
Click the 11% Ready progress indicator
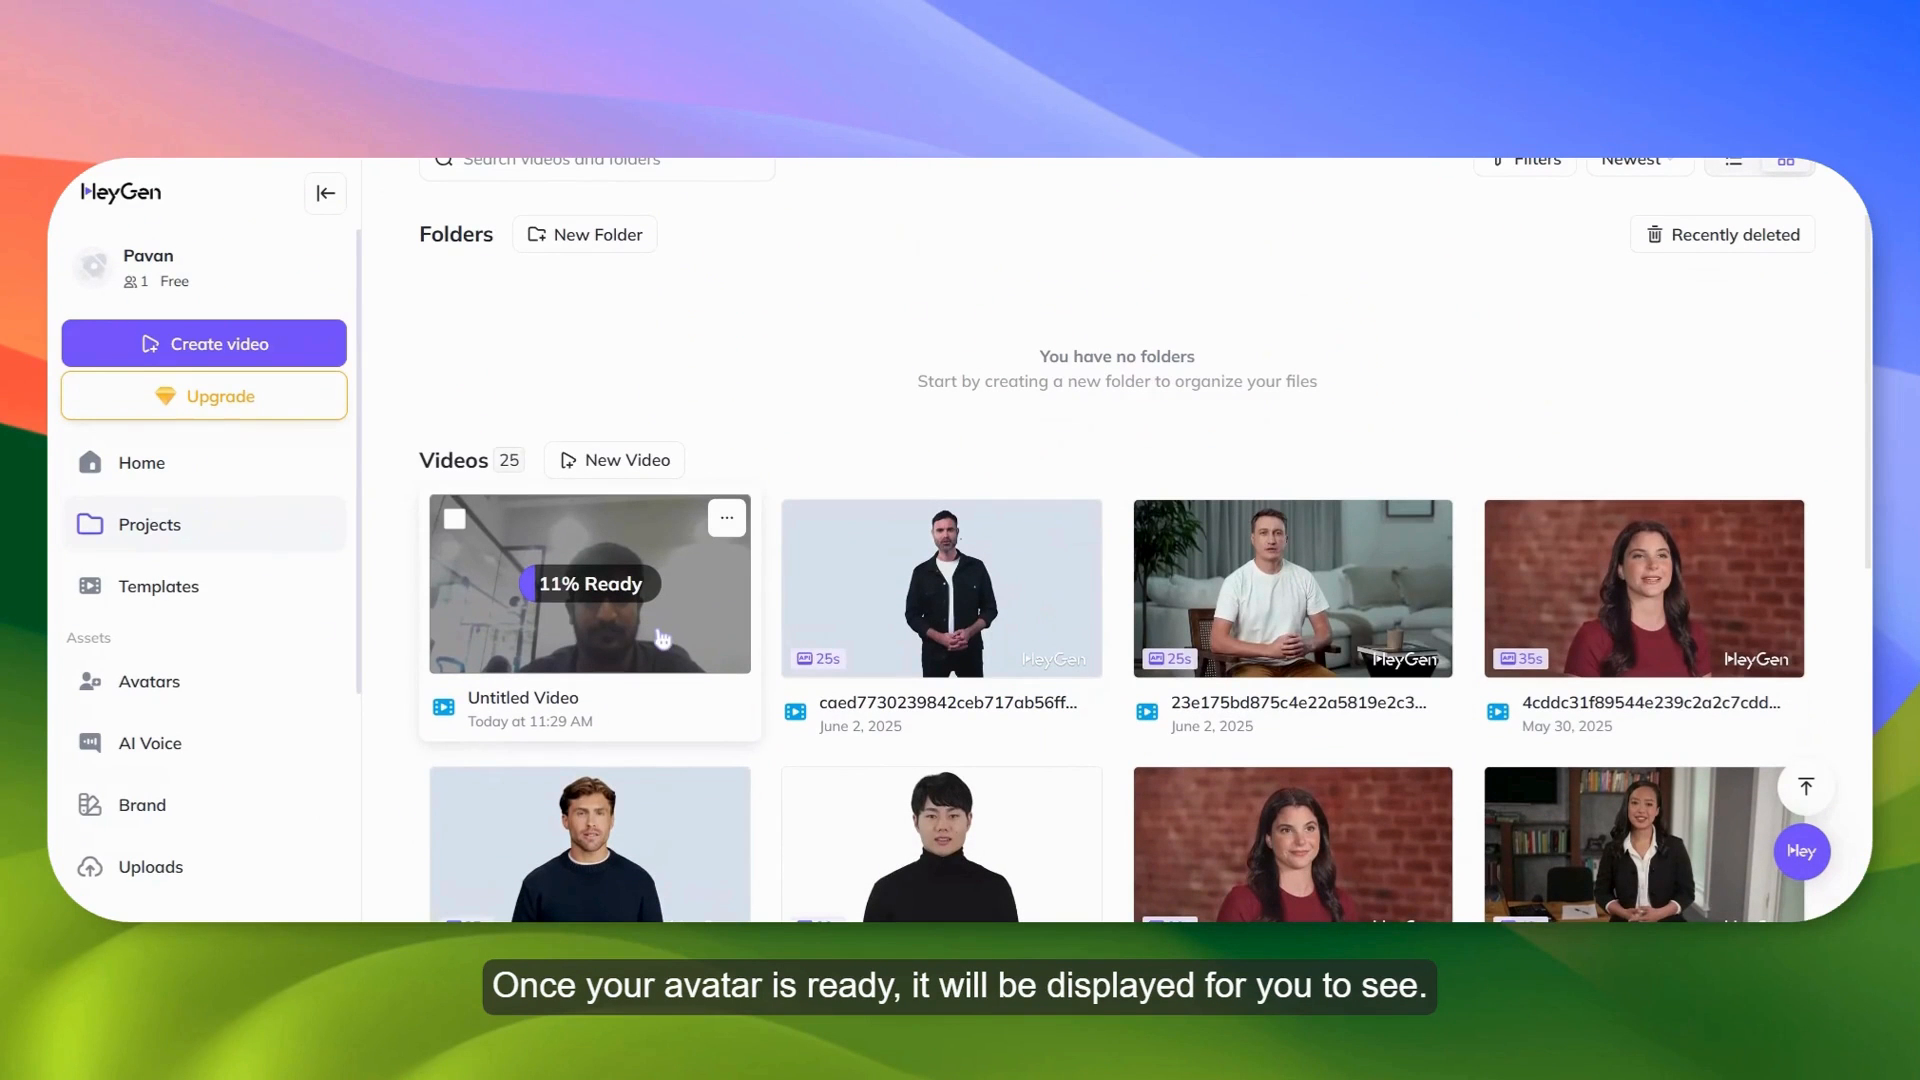click(x=590, y=583)
